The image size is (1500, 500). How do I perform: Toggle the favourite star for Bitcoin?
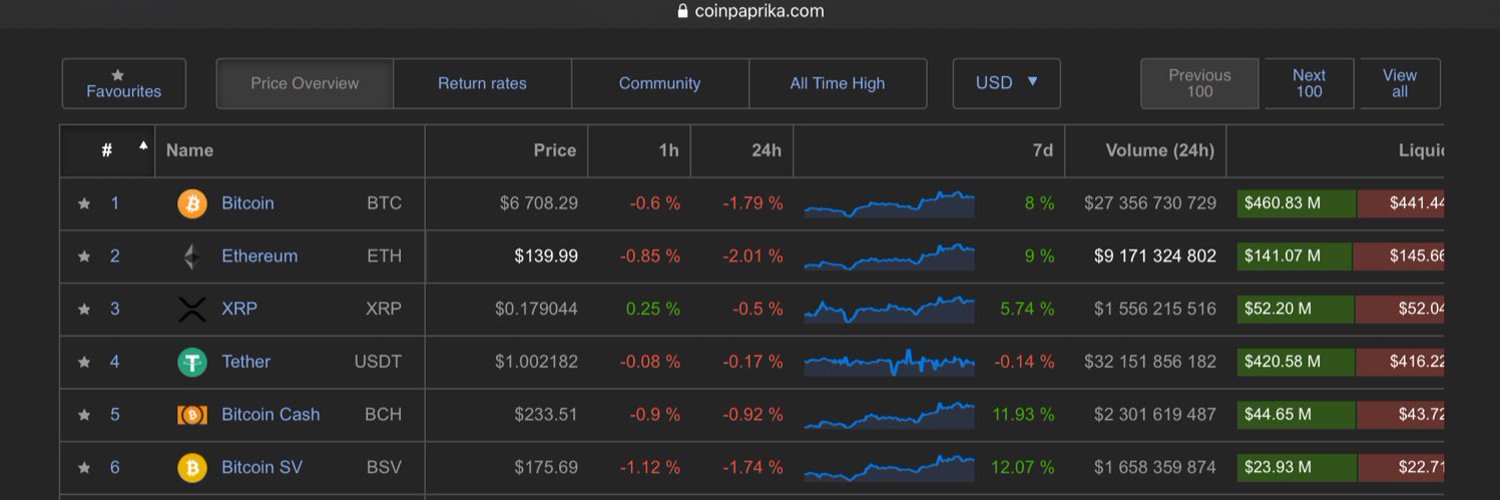84,204
